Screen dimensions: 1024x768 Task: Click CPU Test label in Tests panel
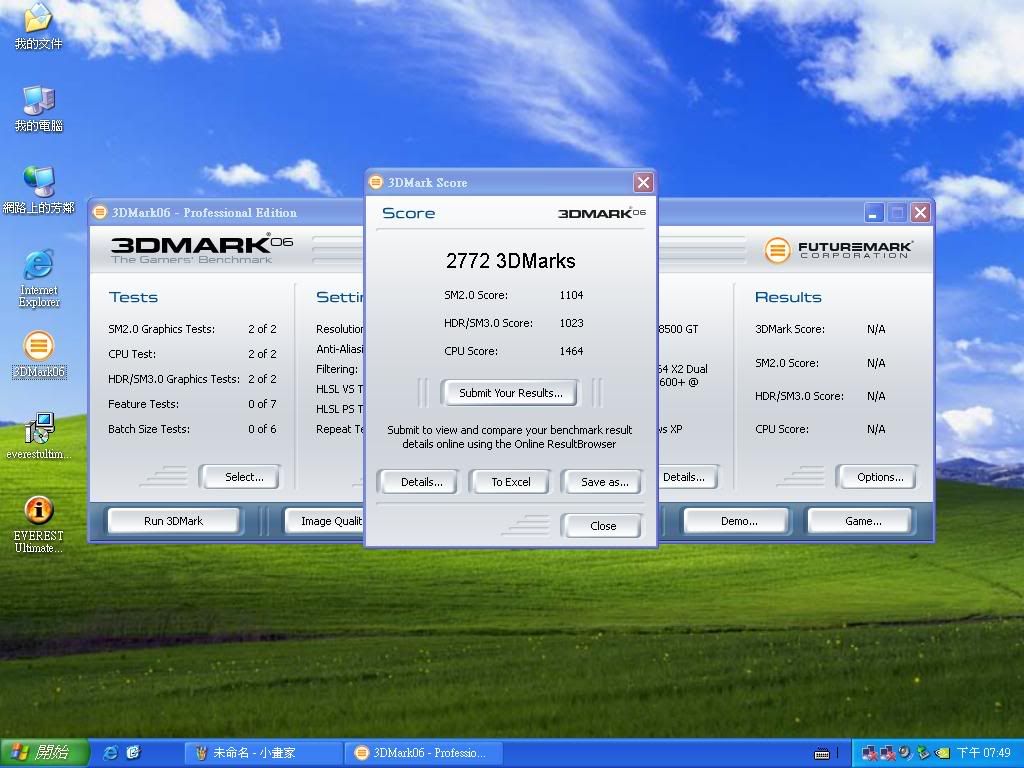click(132, 354)
